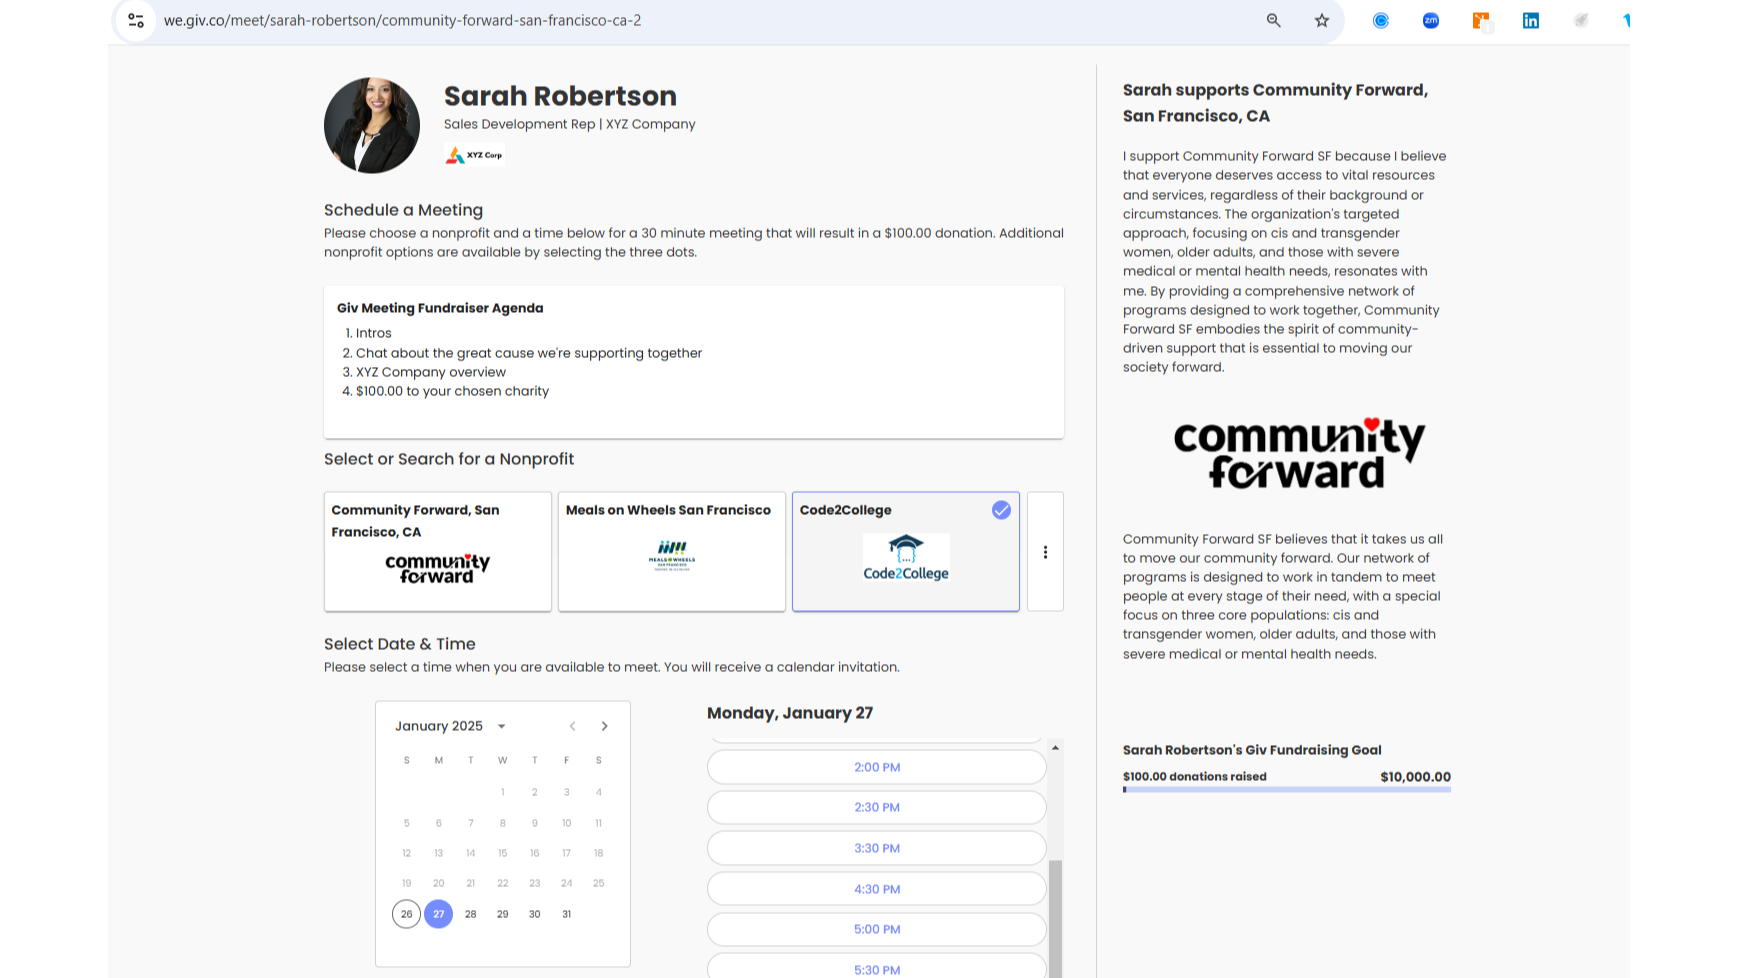This screenshot has height=978, width=1739.
Task: Select January 28 on the calendar
Action: tap(470, 914)
